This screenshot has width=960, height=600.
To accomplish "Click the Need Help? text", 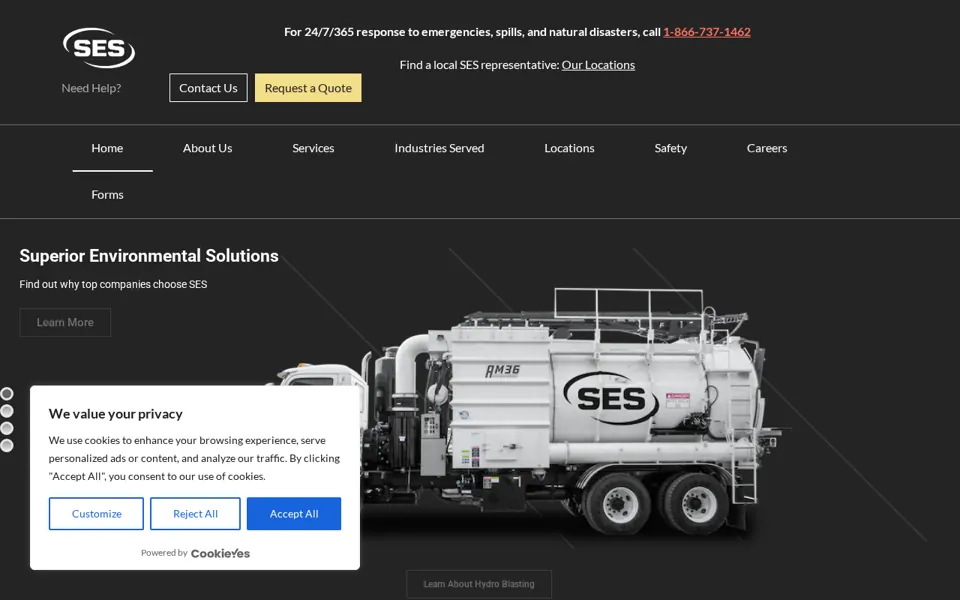I will point(91,88).
